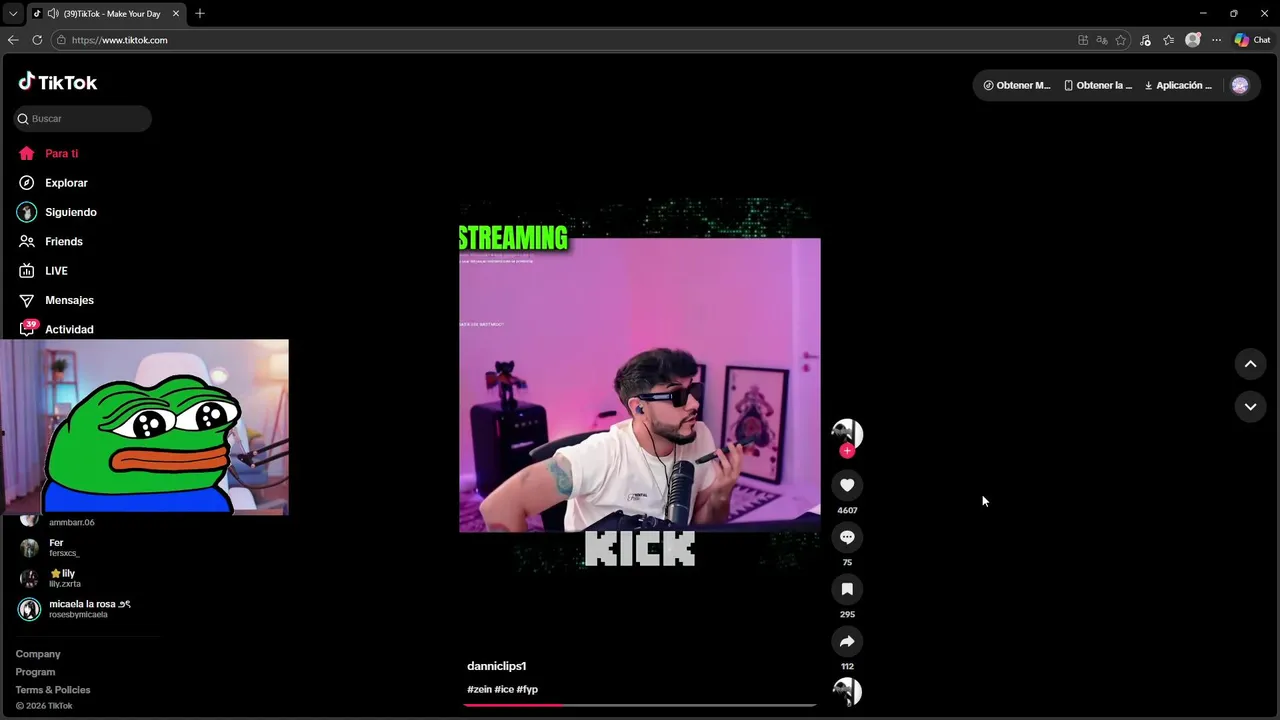Click the LIVE broadcast icon
The width and height of the screenshot is (1280, 720).
(27, 271)
